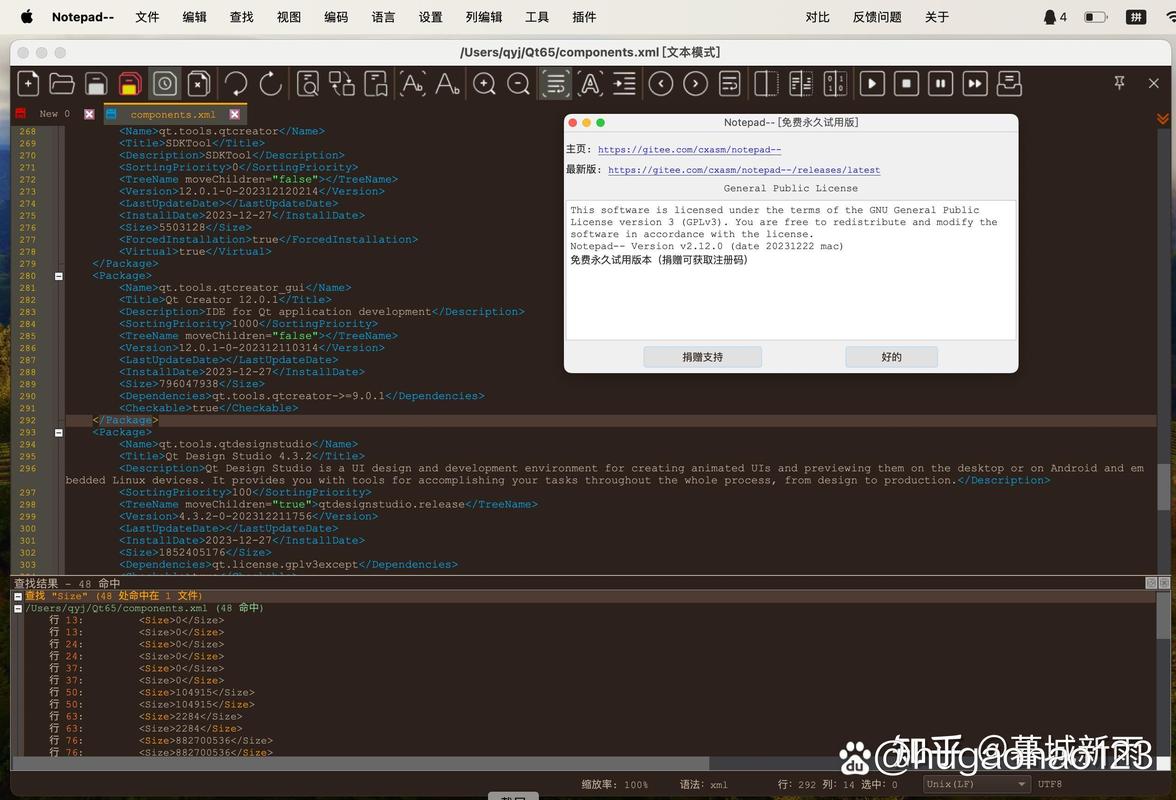Click the Save All icon in toolbar
This screenshot has height=800, width=1176.
tap(129, 84)
